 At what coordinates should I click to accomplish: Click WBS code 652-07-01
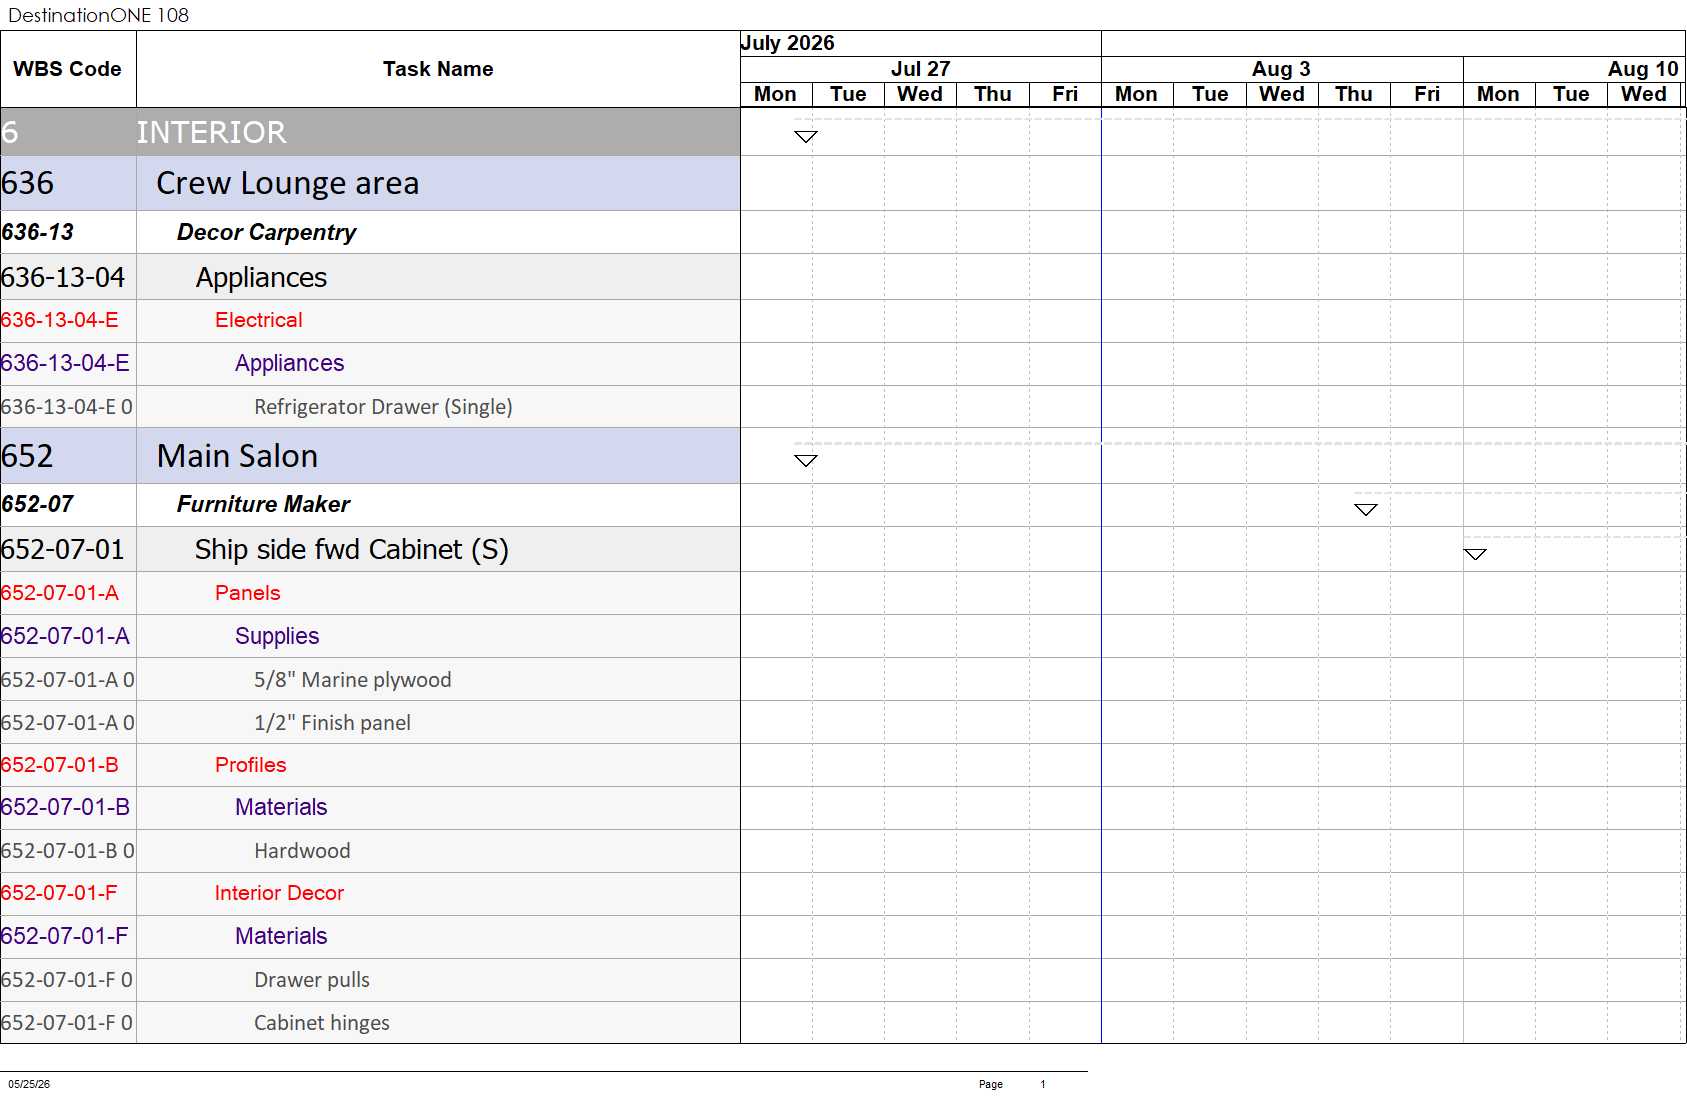pos(63,549)
